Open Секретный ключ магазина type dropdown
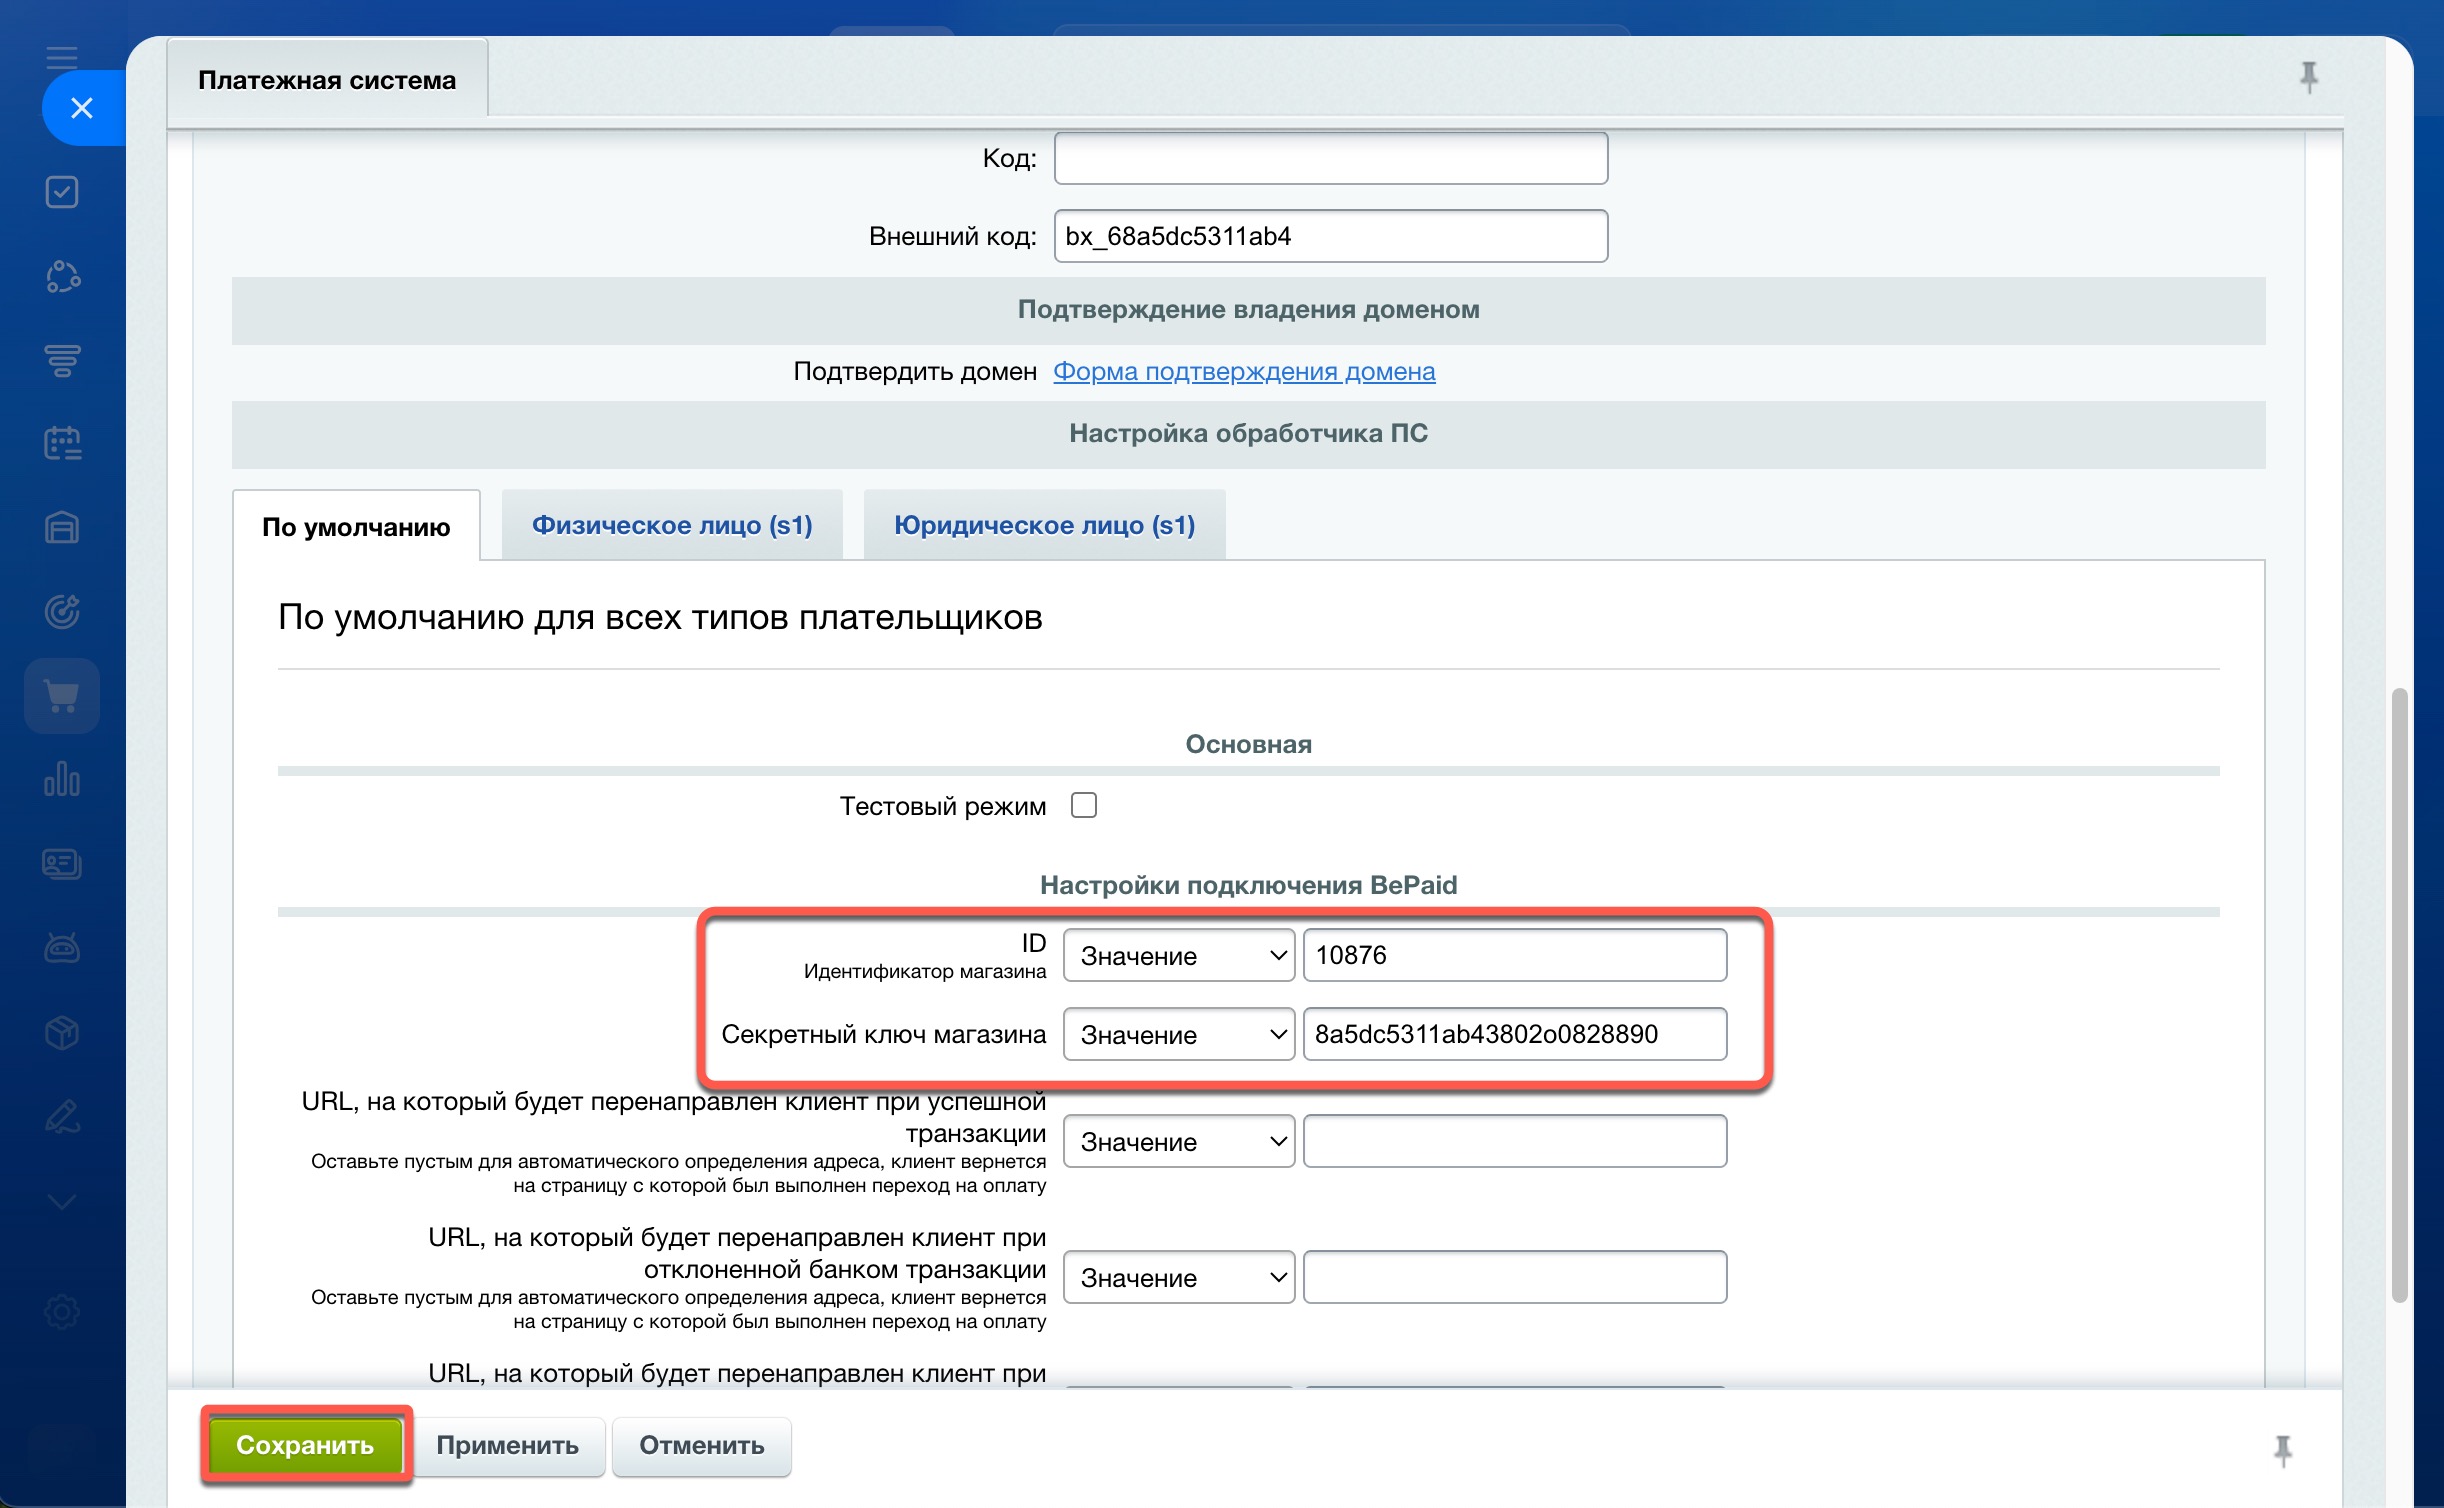The height and width of the screenshot is (1508, 2444). click(x=1178, y=1034)
